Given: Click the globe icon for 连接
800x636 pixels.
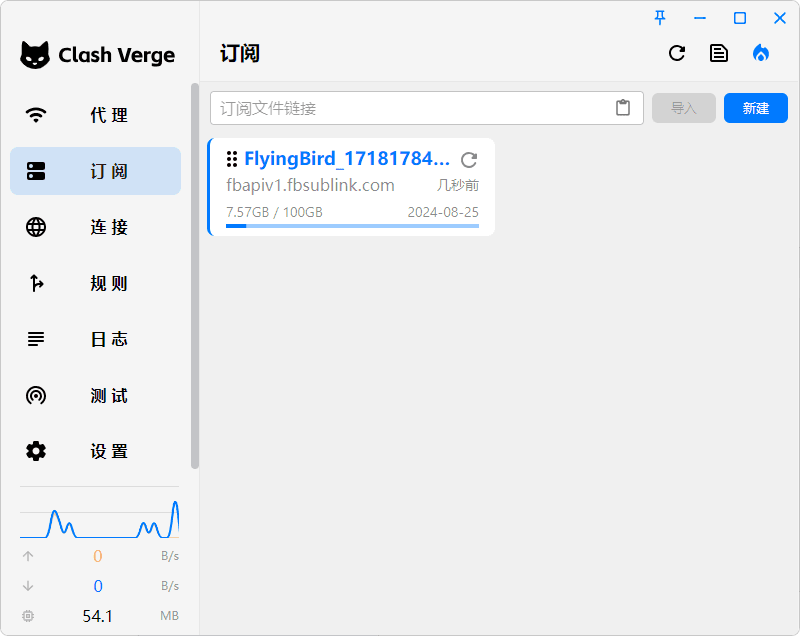Looking at the screenshot, I should coord(36,227).
